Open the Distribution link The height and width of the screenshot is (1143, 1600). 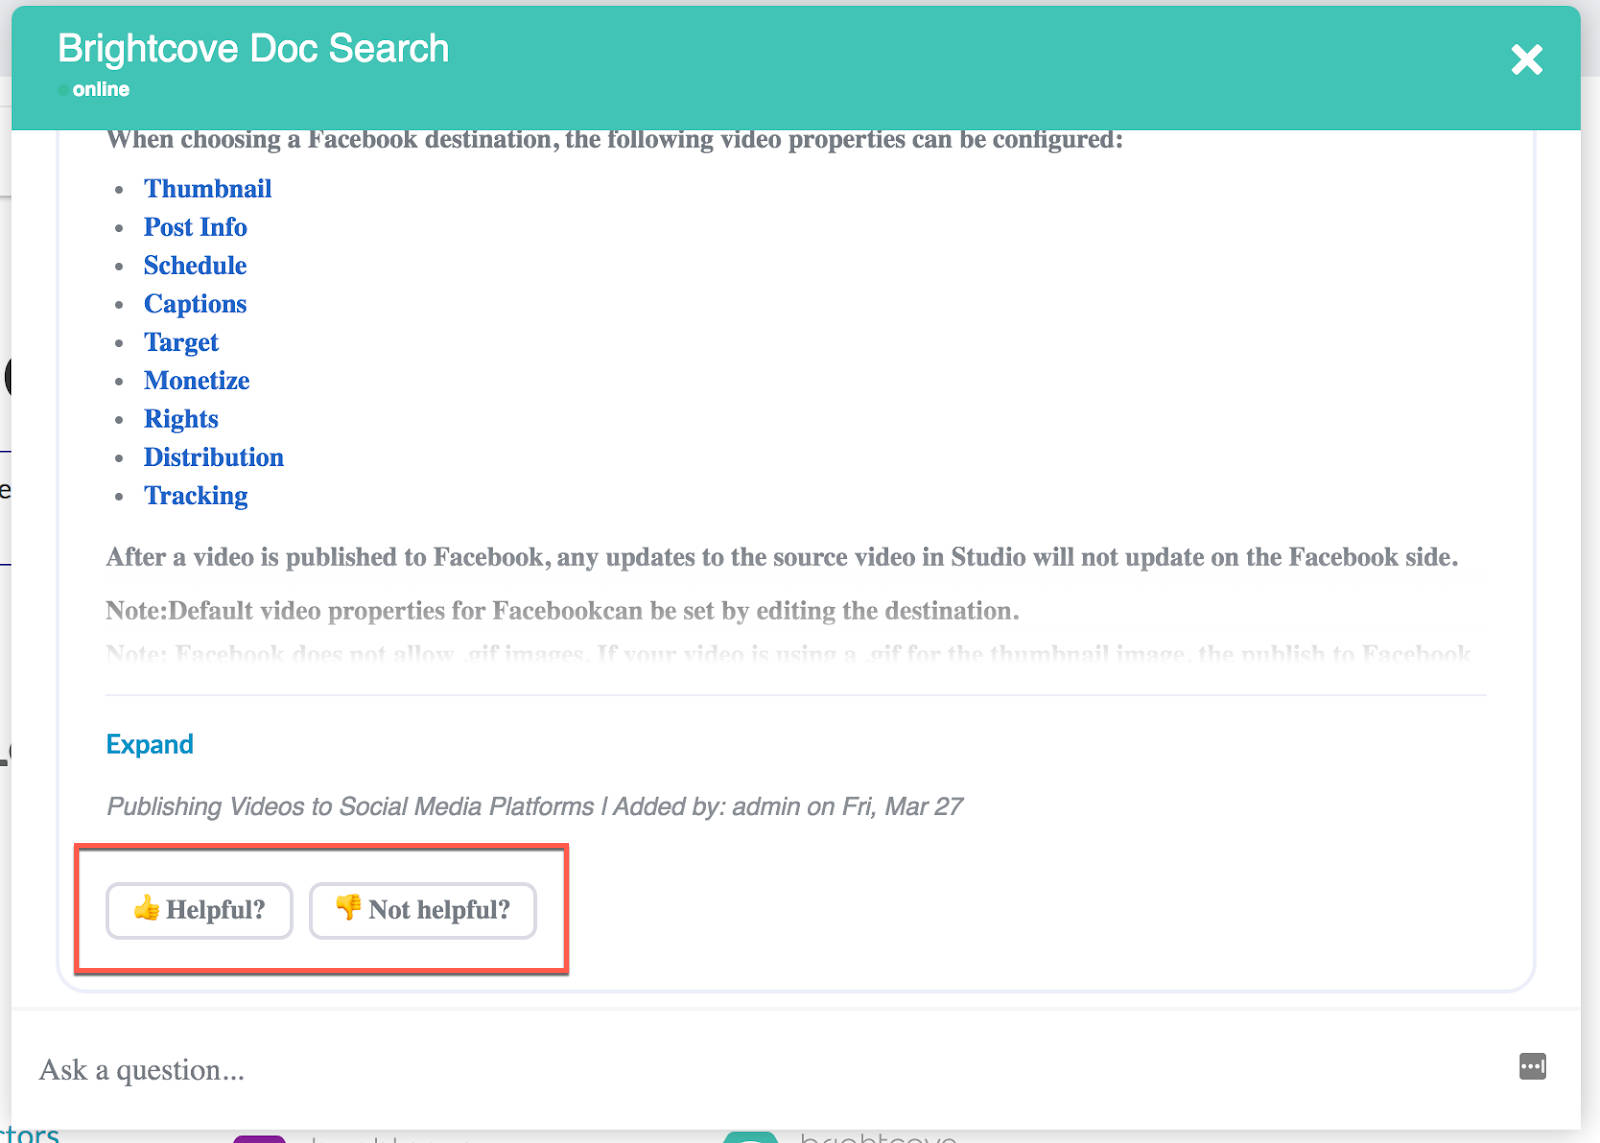213,457
